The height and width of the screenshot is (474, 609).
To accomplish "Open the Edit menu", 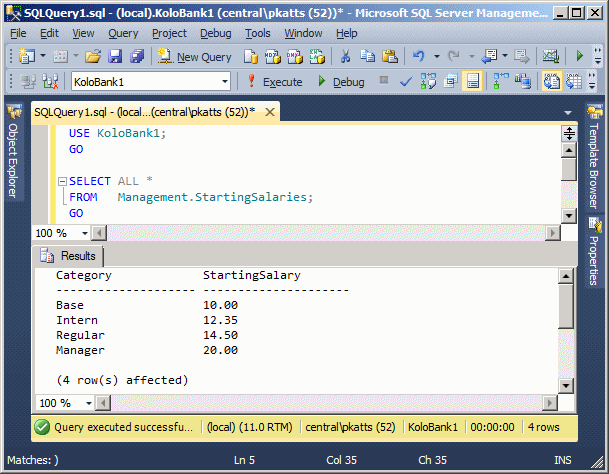I will tap(49, 33).
